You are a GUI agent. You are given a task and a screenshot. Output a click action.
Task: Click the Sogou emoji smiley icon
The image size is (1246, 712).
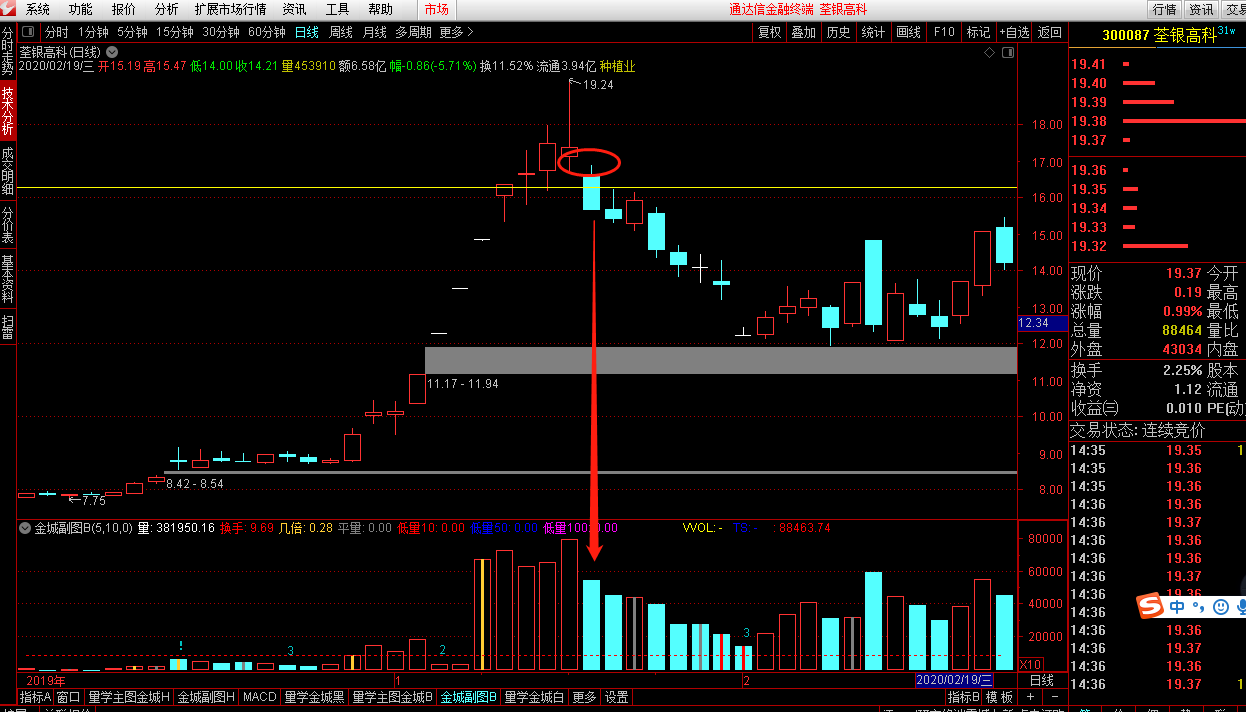tap(1221, 606)
